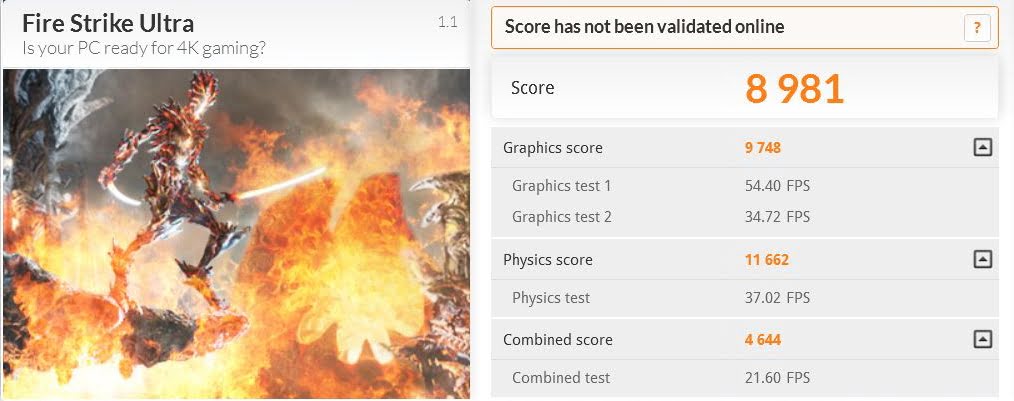Viewport: 1014px width, 401px height.
Task: Select the Physics score value 11 662
Action: coord(766,260)
